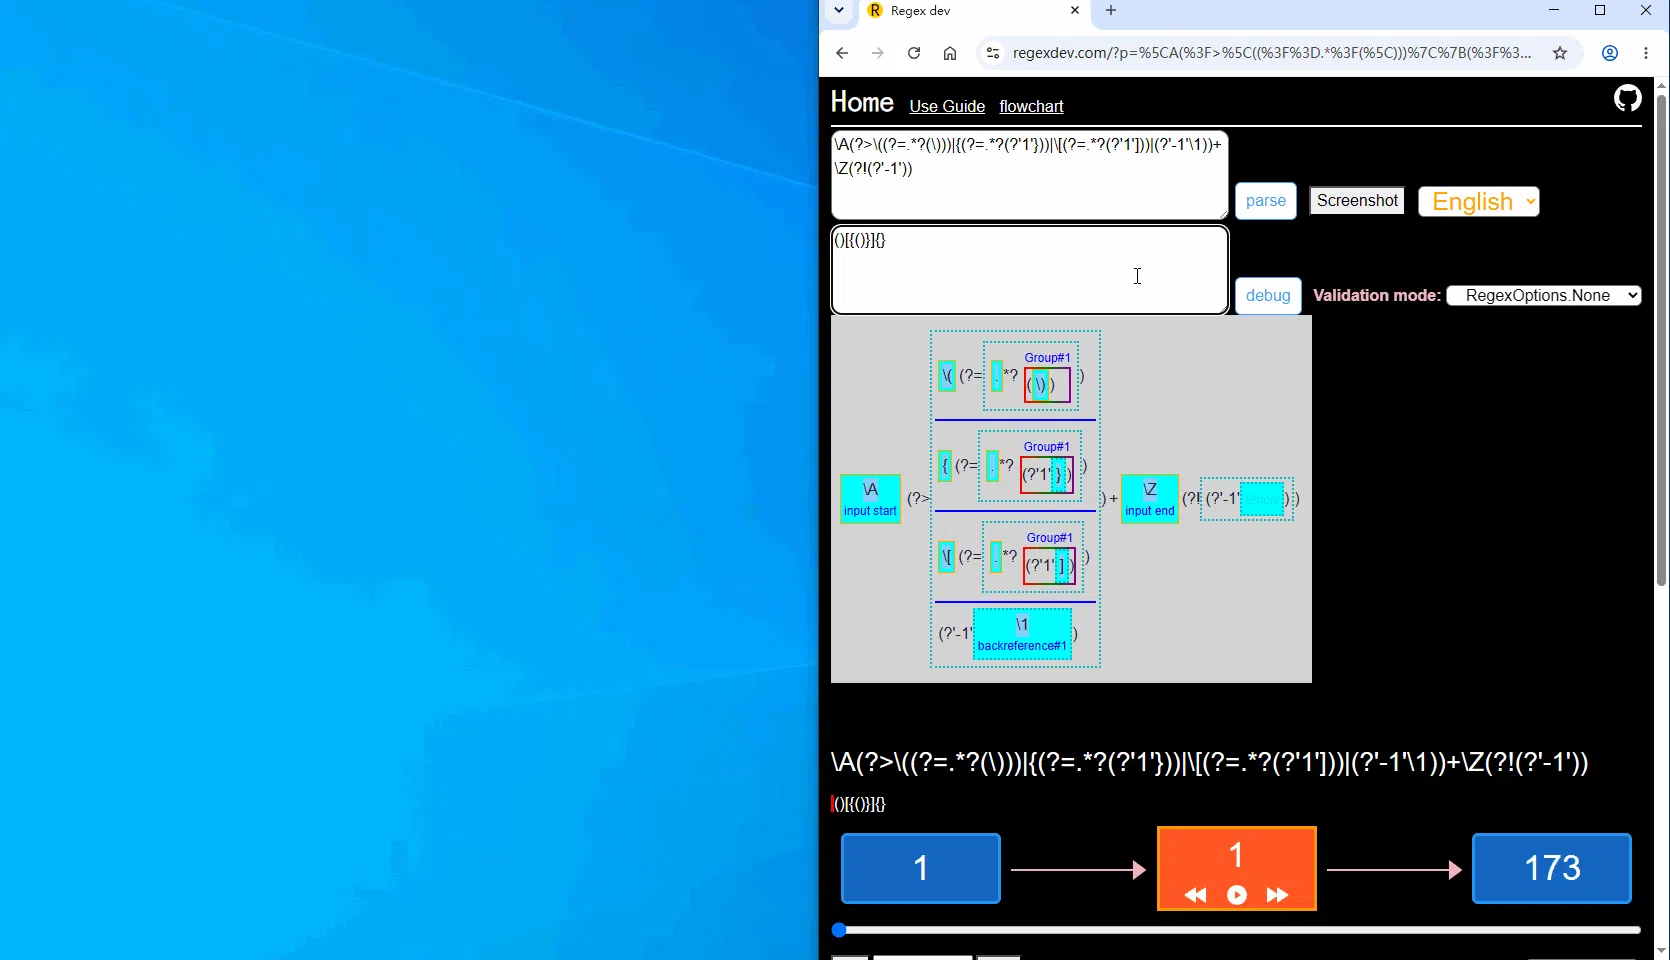Go to the Home heading link
Image resolution: width=1670 pixels, height=960 pixels.
coord(862,102)
